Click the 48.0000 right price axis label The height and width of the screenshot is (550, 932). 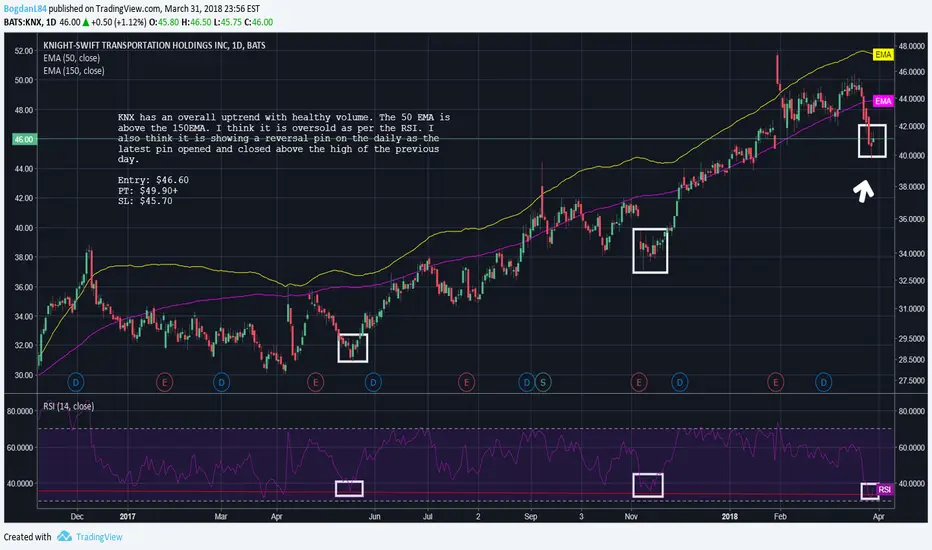point(911,46)
